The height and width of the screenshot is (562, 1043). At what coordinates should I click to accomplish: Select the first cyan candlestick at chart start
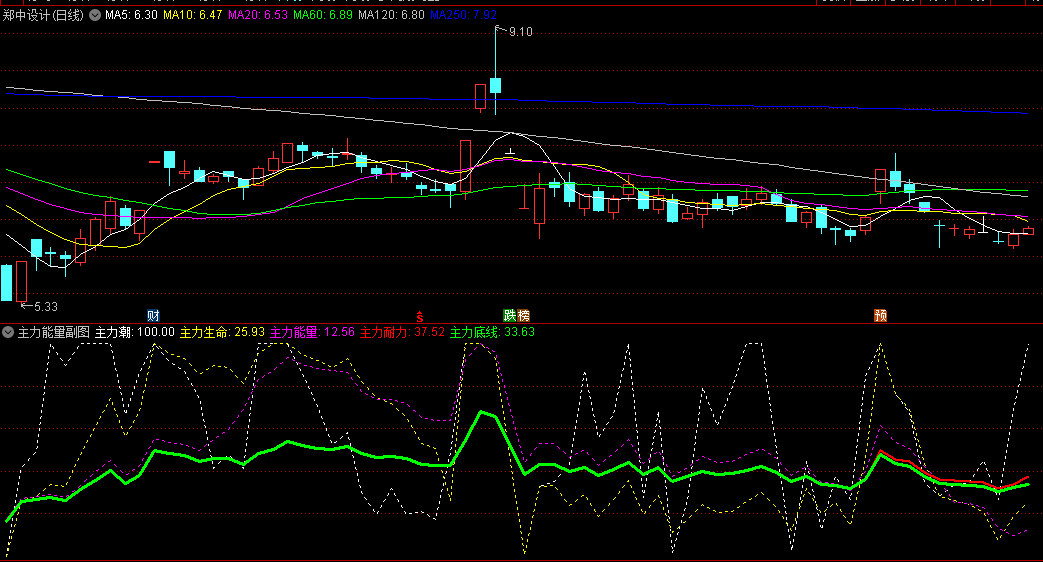pyautogui.click(x=7, y=283)
